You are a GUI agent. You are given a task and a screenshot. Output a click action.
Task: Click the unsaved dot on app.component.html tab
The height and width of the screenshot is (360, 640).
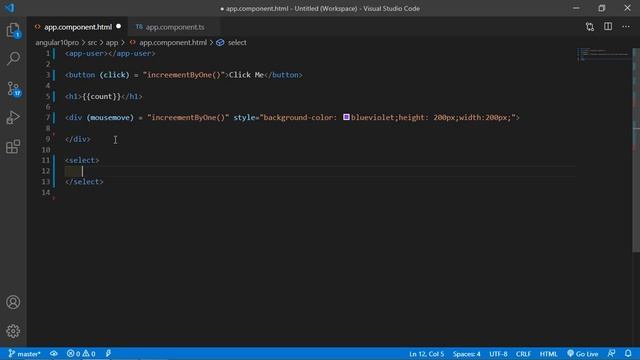pyautogui.click(x=118, y=27)
